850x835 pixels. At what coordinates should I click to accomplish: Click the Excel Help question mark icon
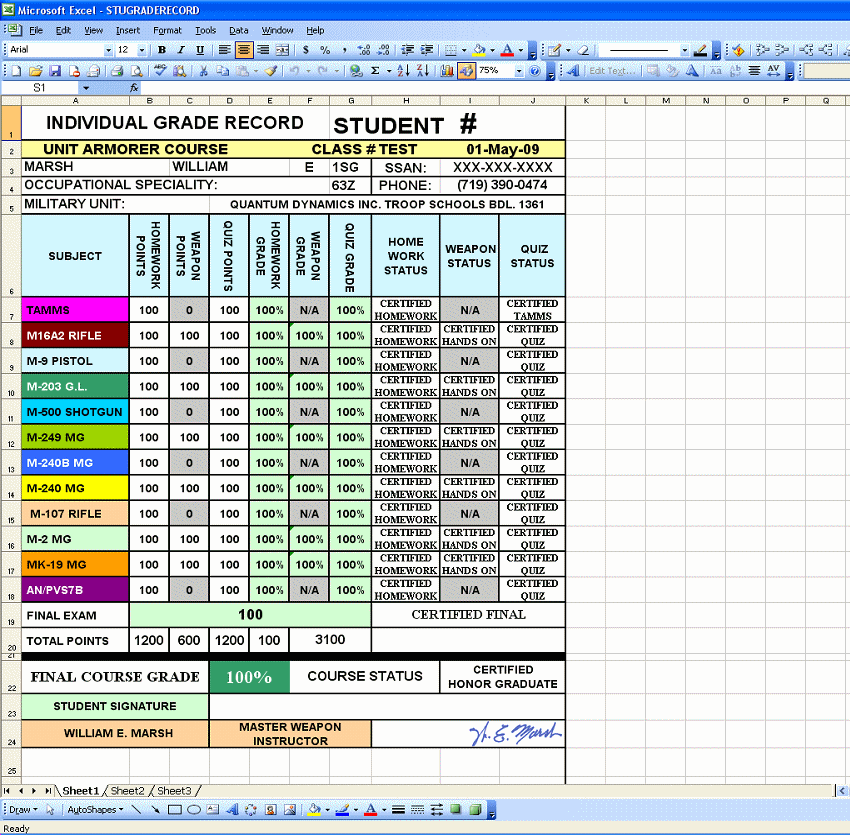click(x=535, y=70)
